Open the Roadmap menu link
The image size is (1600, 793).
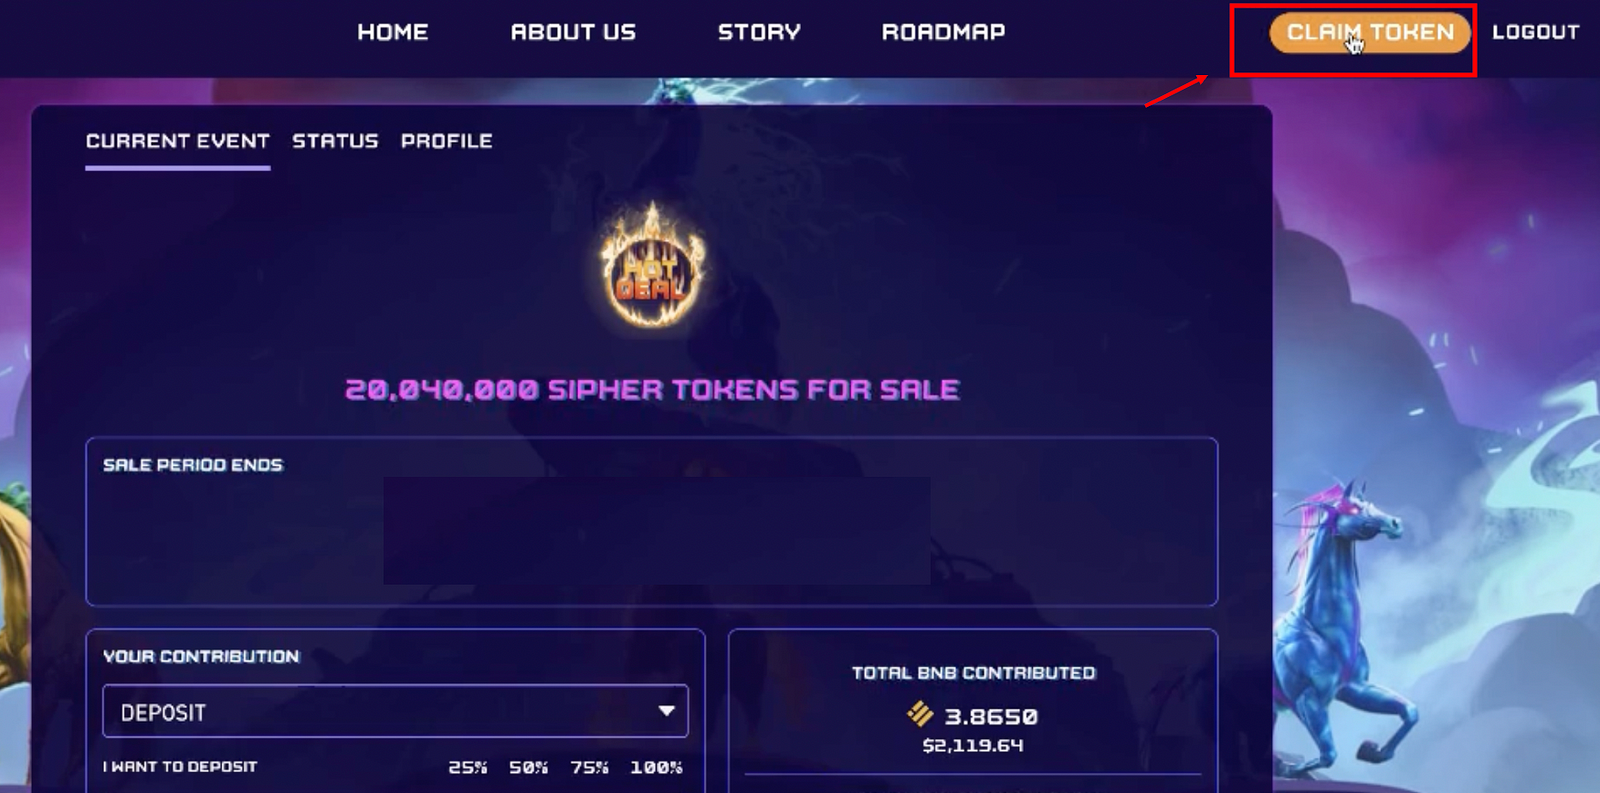[943, 32]
